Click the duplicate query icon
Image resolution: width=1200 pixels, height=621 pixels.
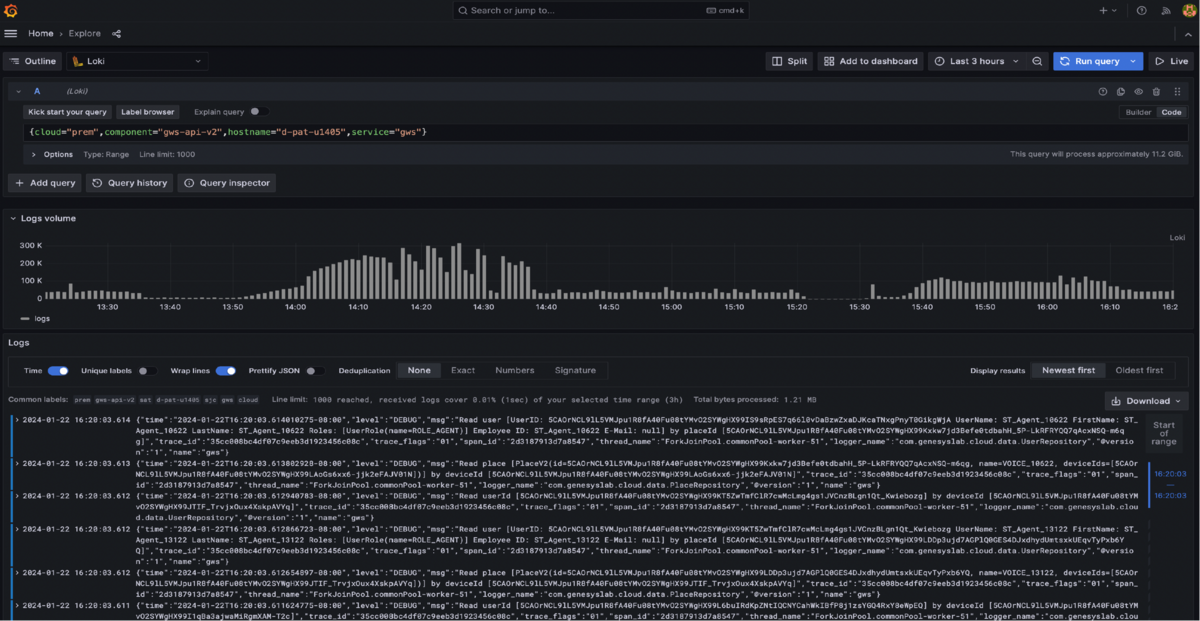(x=1121, y=91)
